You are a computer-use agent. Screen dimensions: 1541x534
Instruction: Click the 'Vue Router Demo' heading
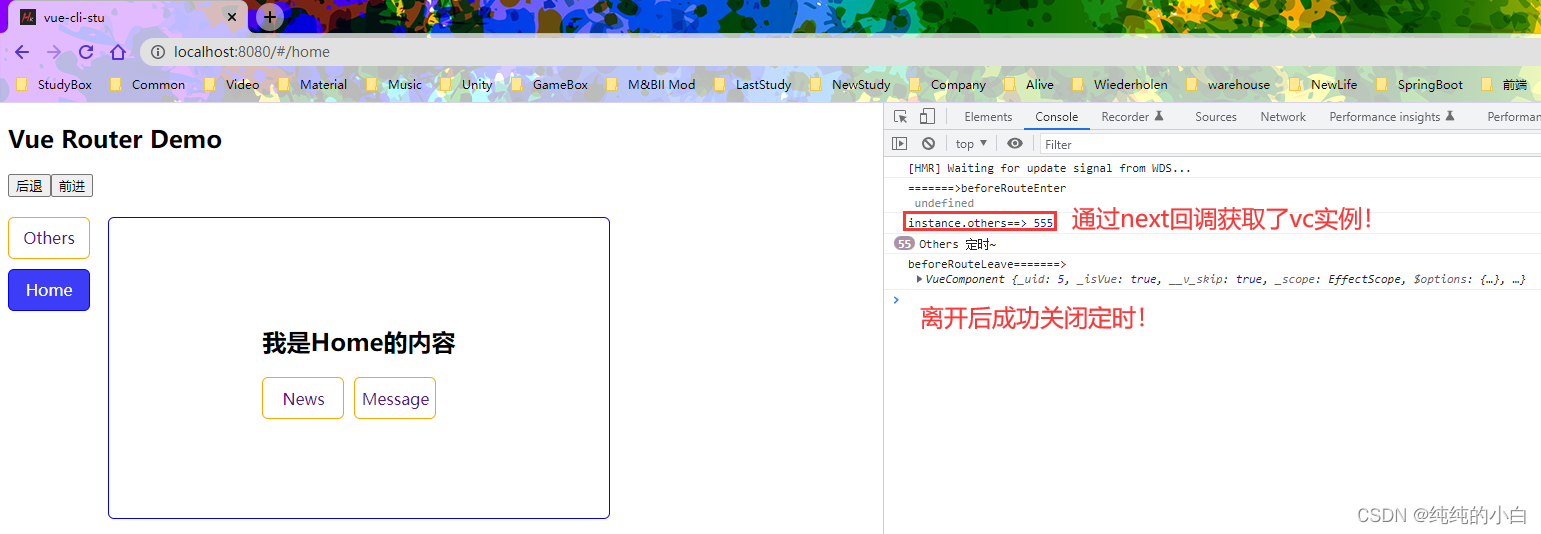pos(115,139)
